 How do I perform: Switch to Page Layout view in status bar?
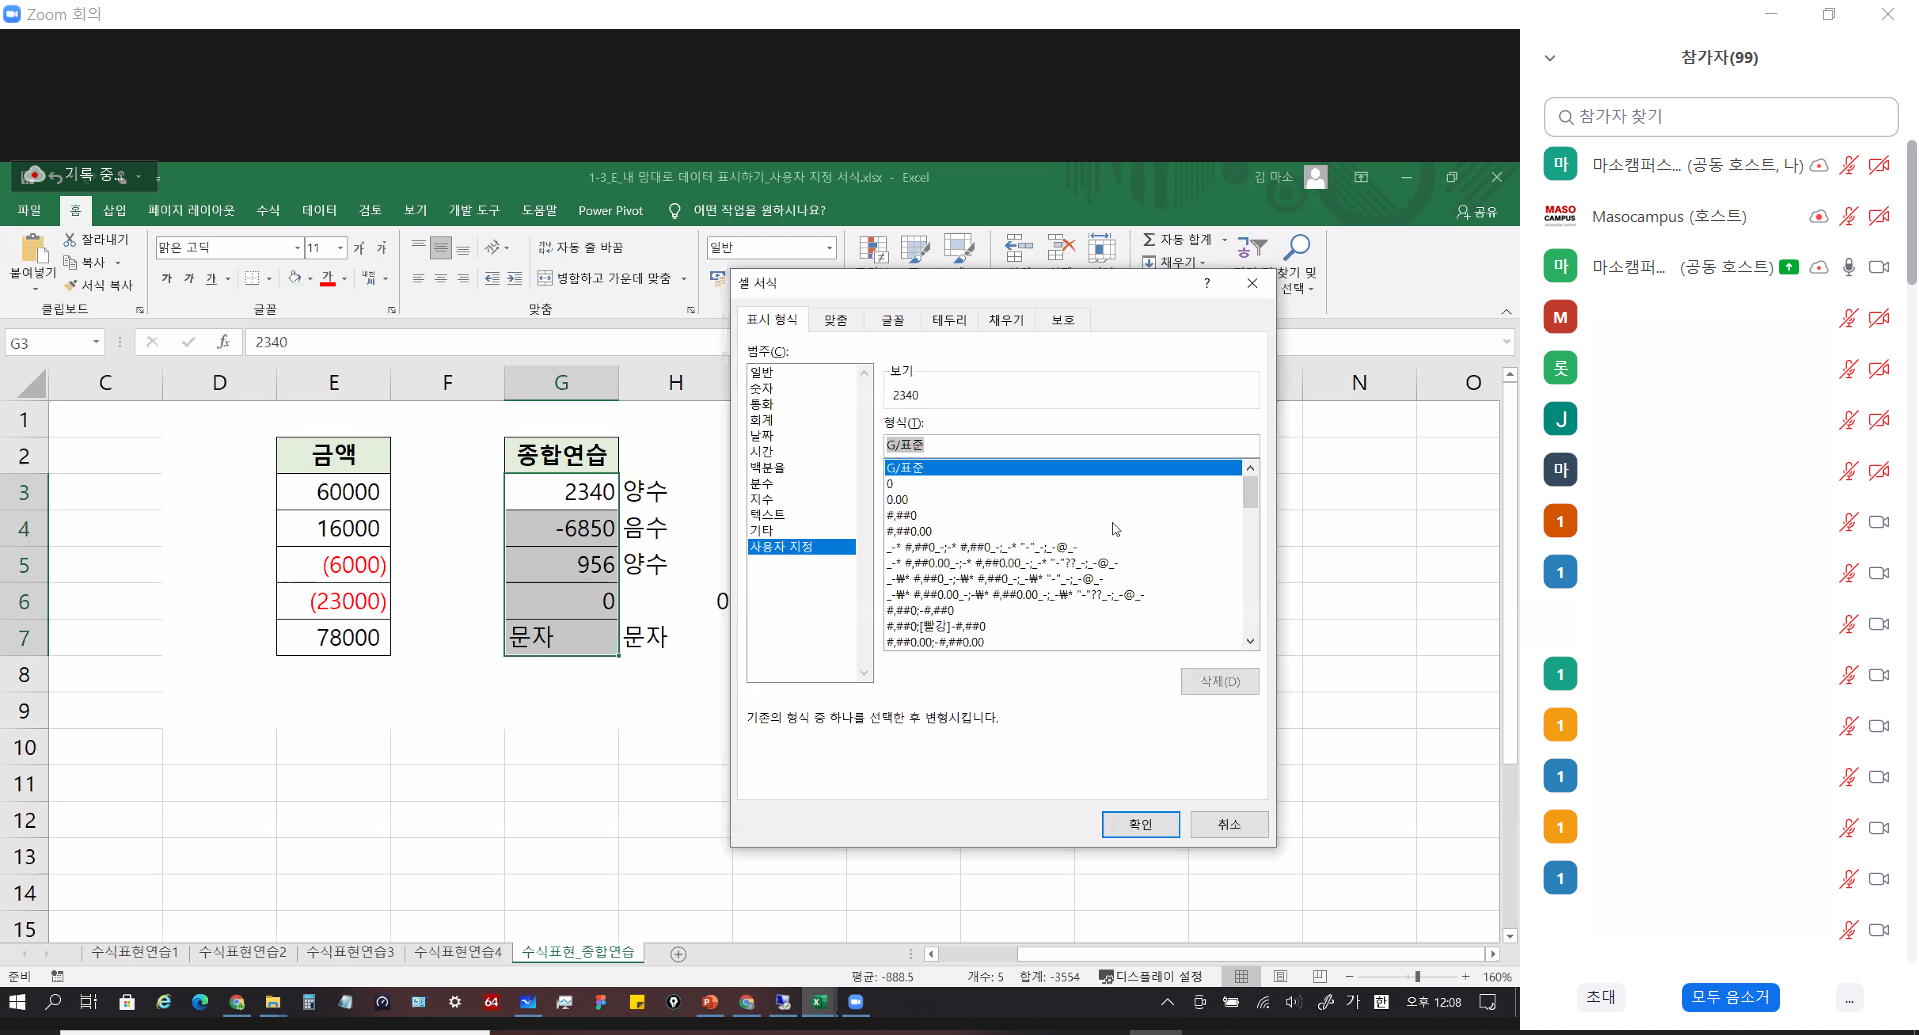(x=1280, y=976)
